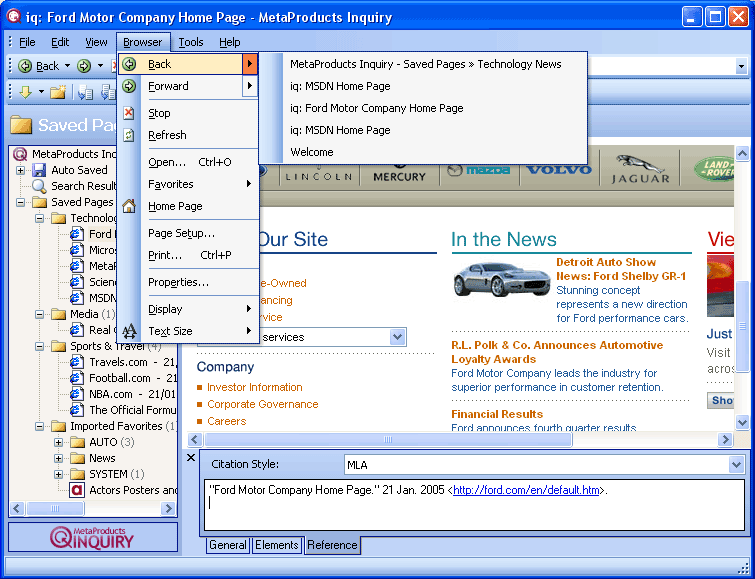
Task: Open the toolbar Forward history dropdown arrow
Action: [100, 66]
